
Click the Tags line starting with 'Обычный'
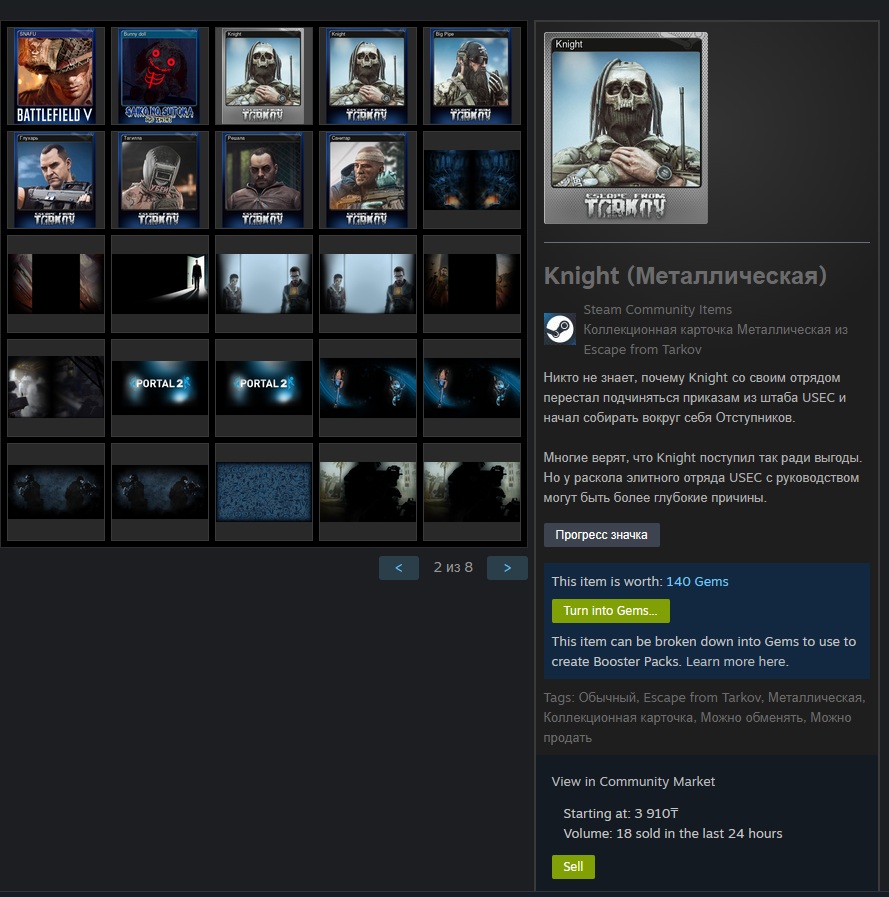coord(704,717)
